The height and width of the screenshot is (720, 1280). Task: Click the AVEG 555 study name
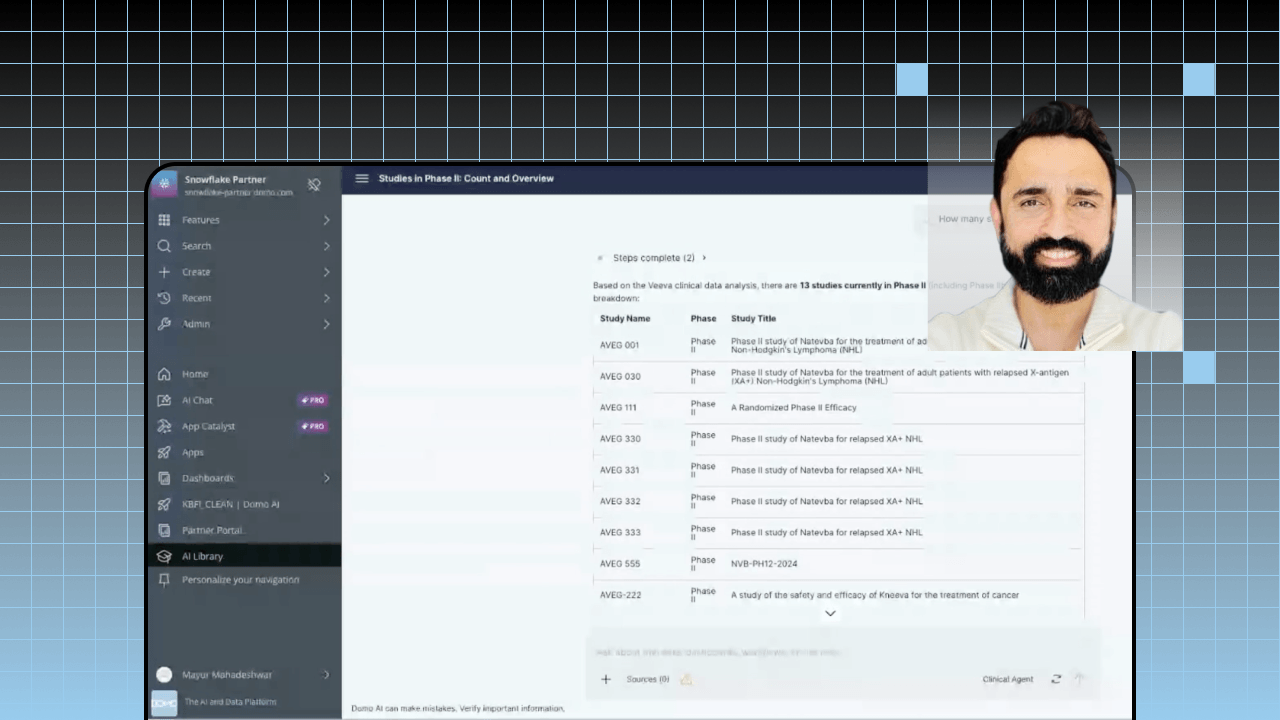tap(620, 564)
